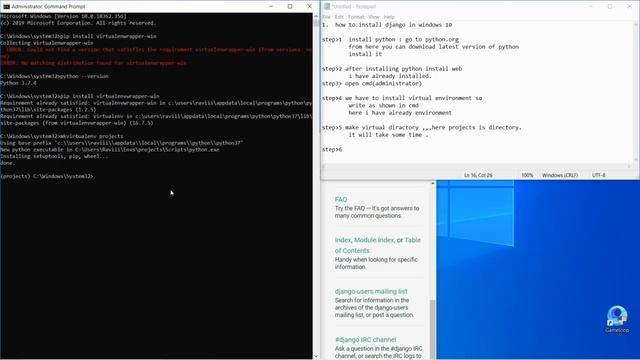Click 'Collecting virtualenvwrapper-win' output line
640x360 pixels.
[x=47, y=43]
